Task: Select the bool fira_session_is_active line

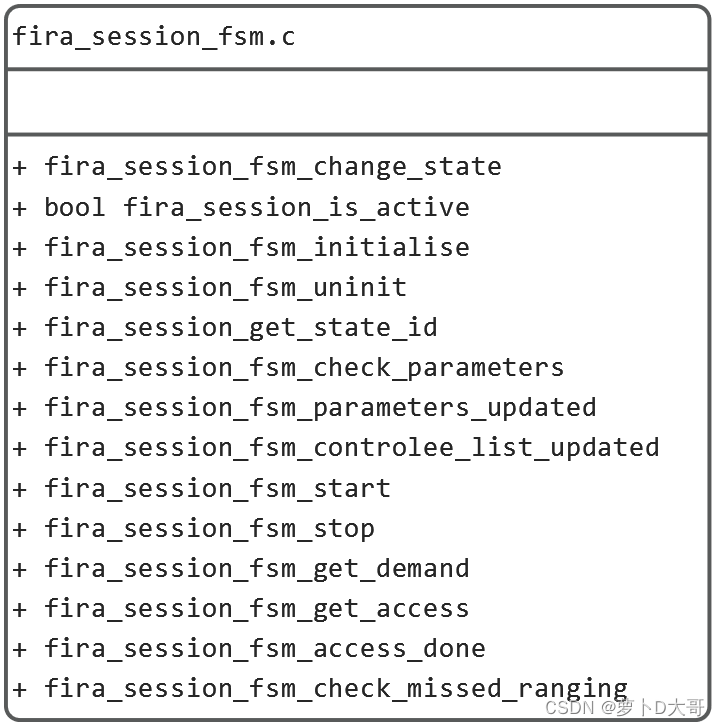Action: click(256, 207)
